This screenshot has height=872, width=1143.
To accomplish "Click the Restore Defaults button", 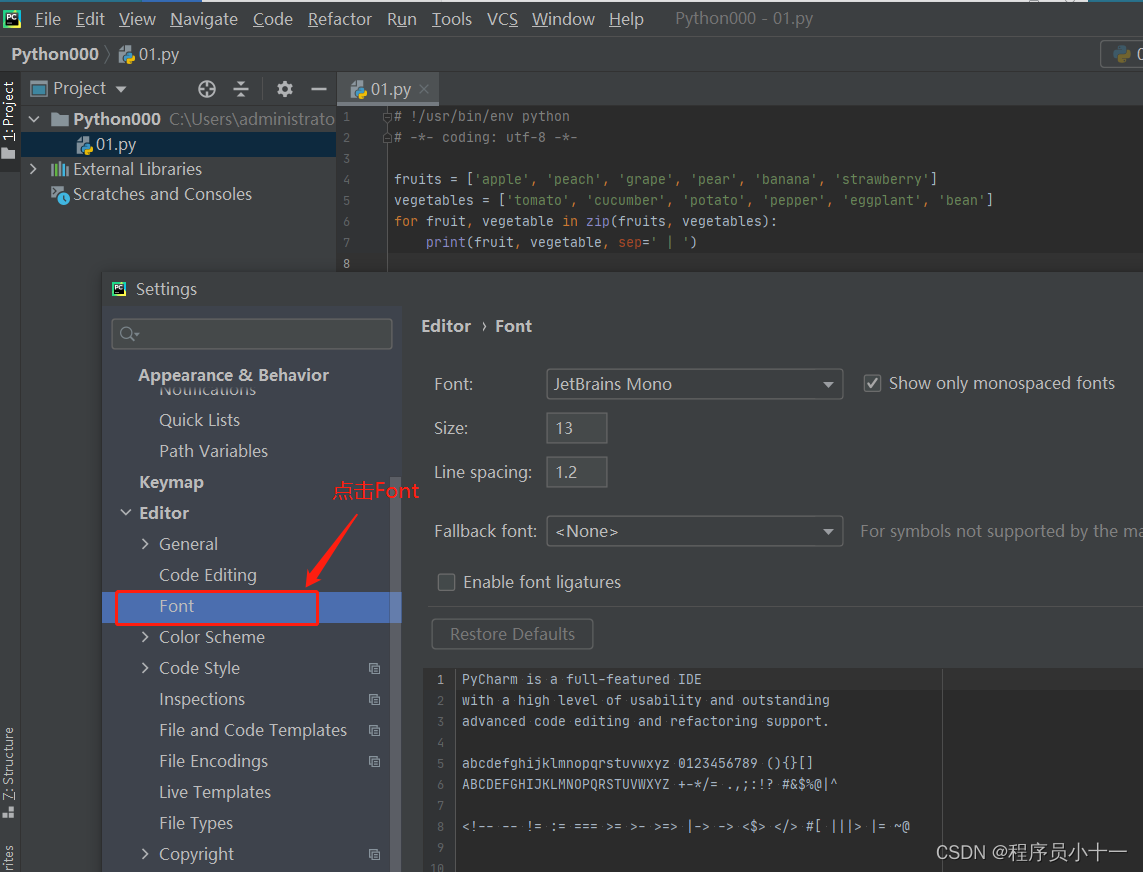I will pyautogui.click(x=512, y=634).
